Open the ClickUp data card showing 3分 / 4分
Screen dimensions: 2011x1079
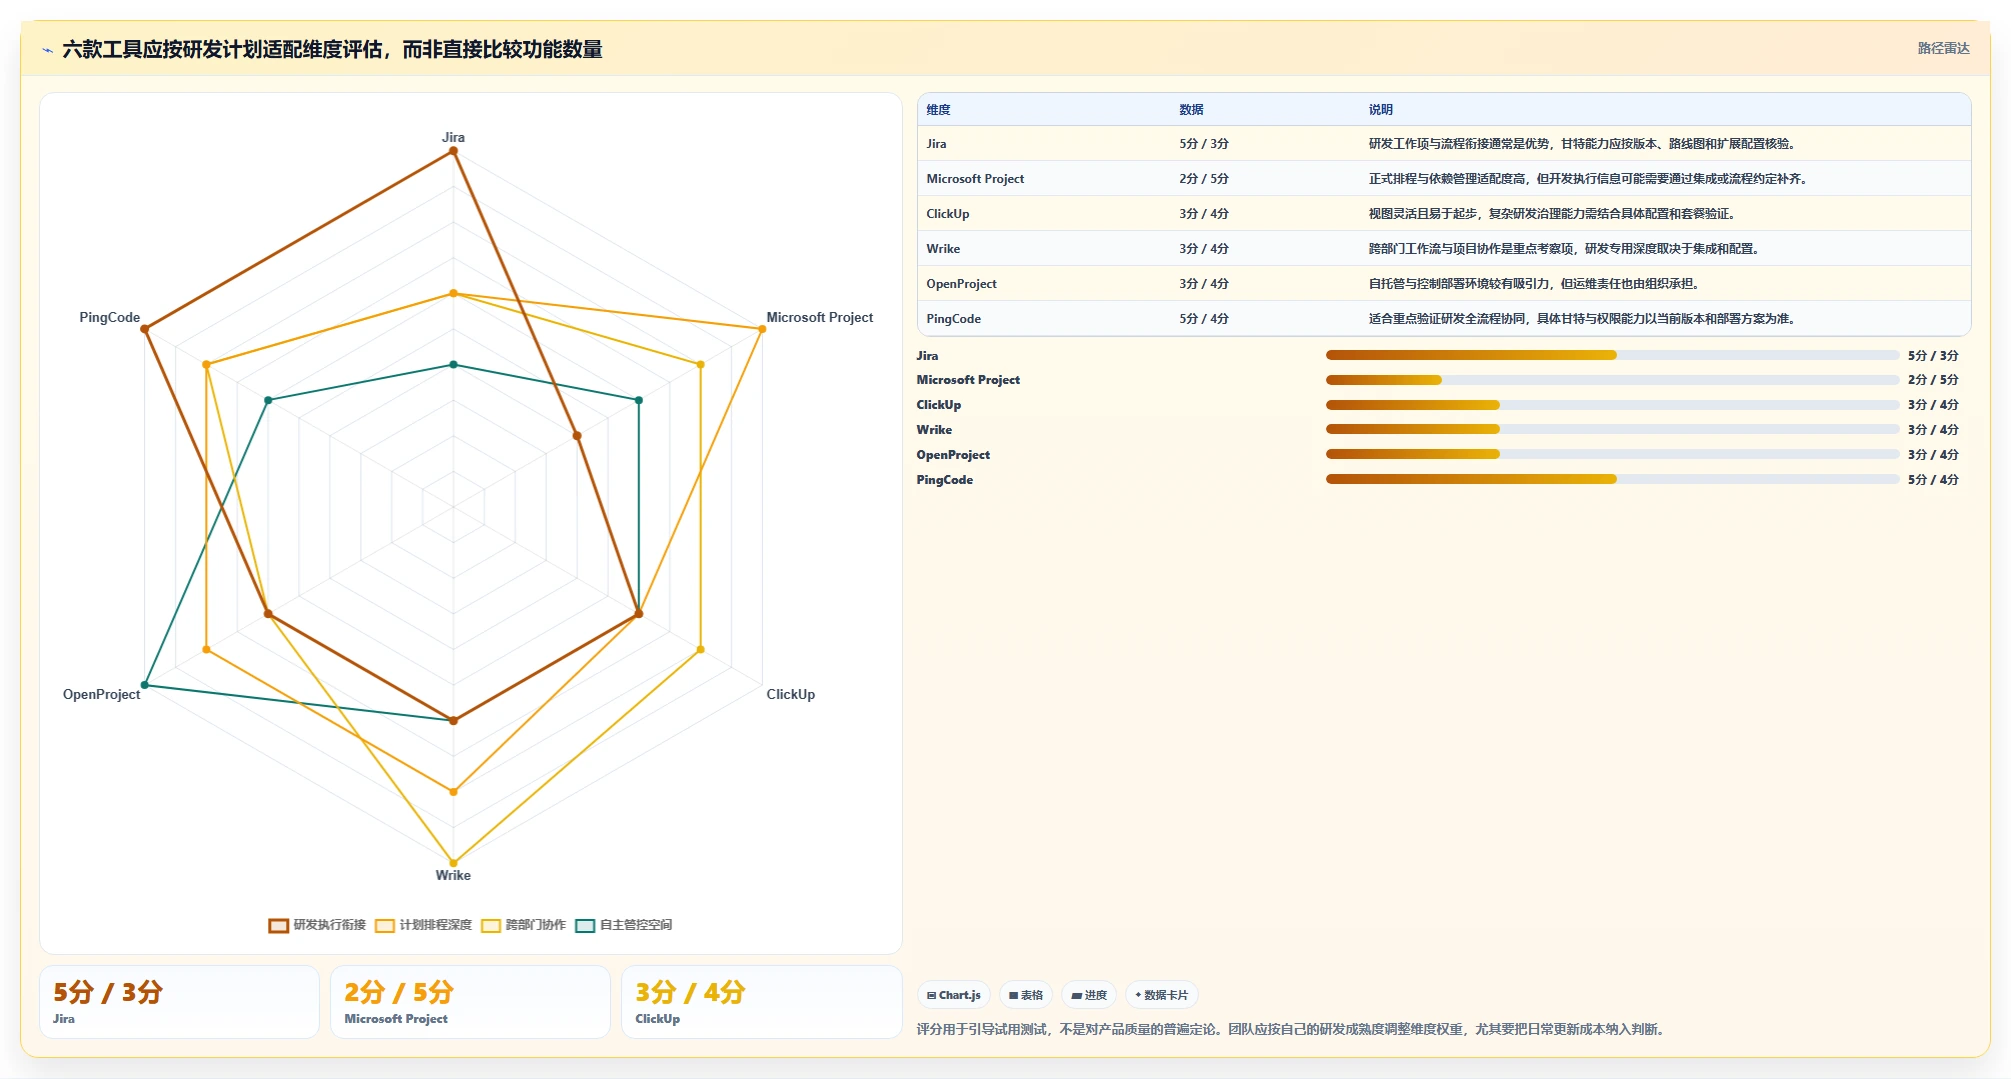coord(761,1002)
